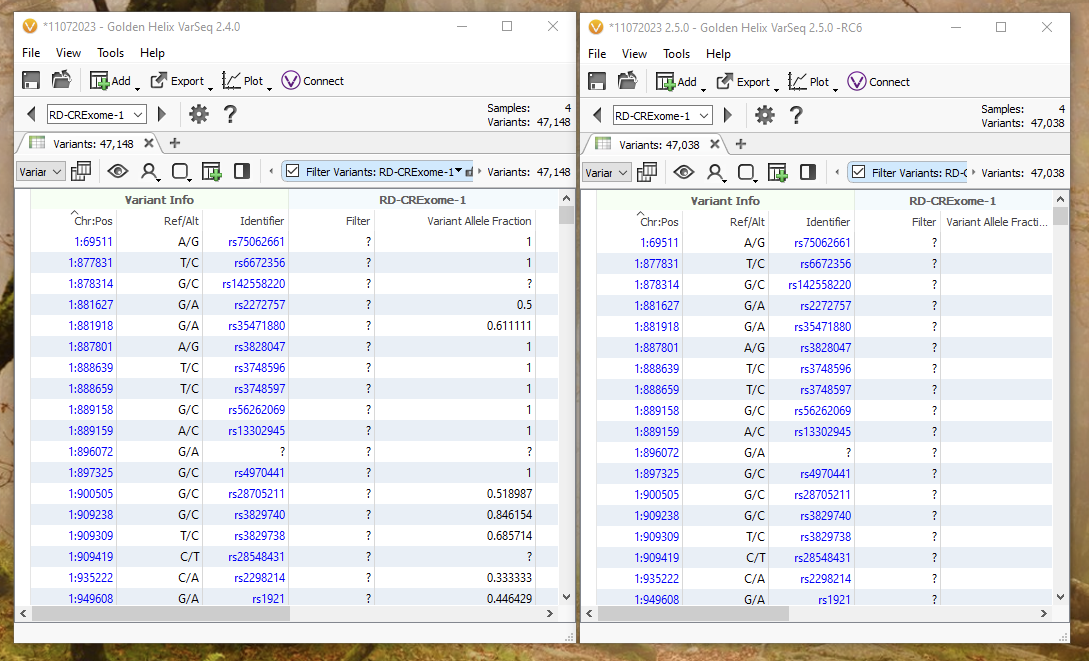Toggle eye visibility icon in VarSeq 2.4.0
The image size is (1089, 661).
118,171
